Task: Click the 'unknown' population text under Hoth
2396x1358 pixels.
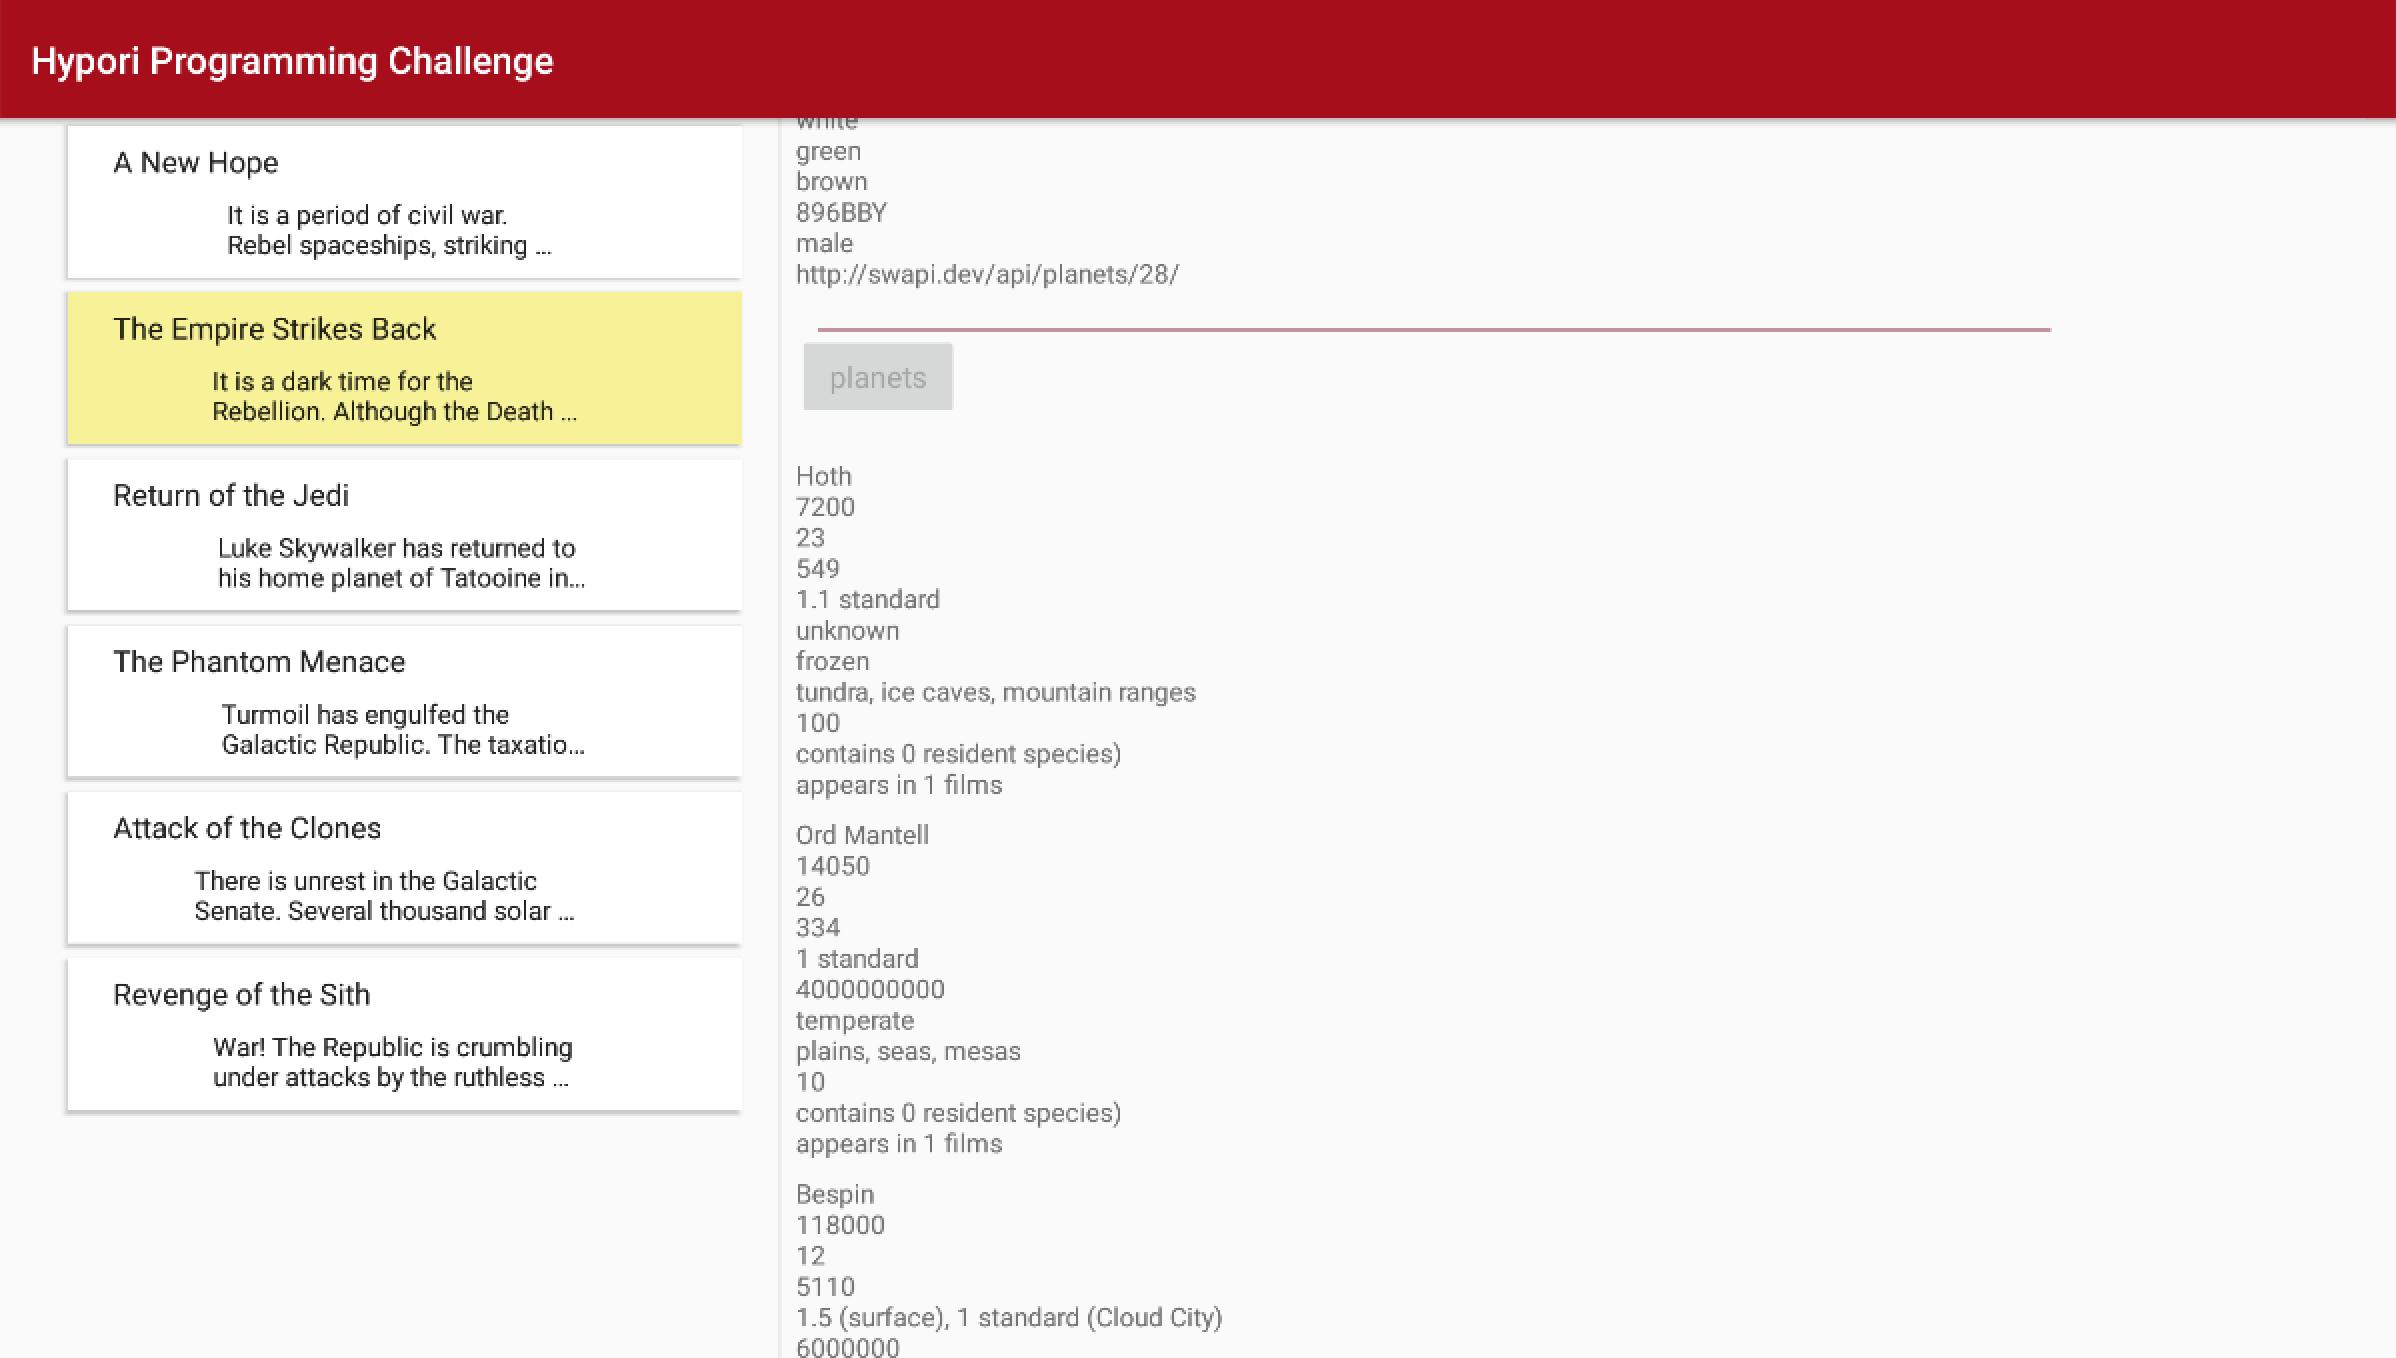Action: point(847,631)
